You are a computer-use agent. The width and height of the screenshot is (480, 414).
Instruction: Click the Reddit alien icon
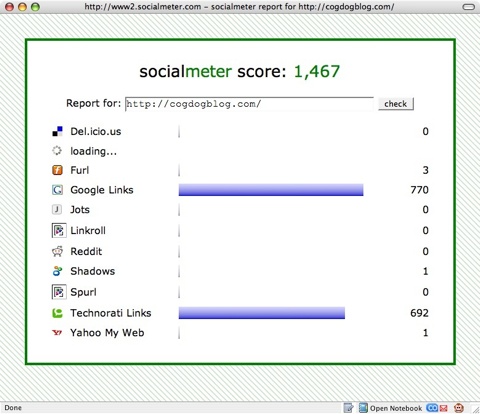tap(57, 251)
